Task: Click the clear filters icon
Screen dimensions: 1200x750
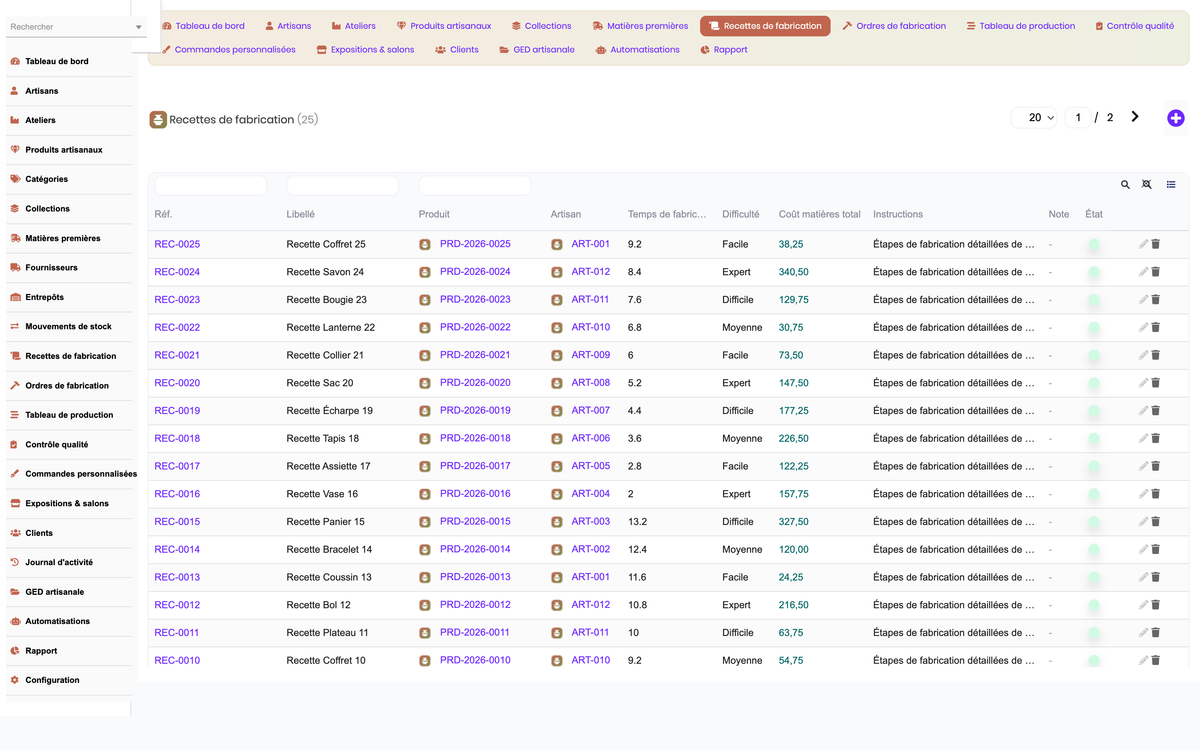Action: (1147, 185)
